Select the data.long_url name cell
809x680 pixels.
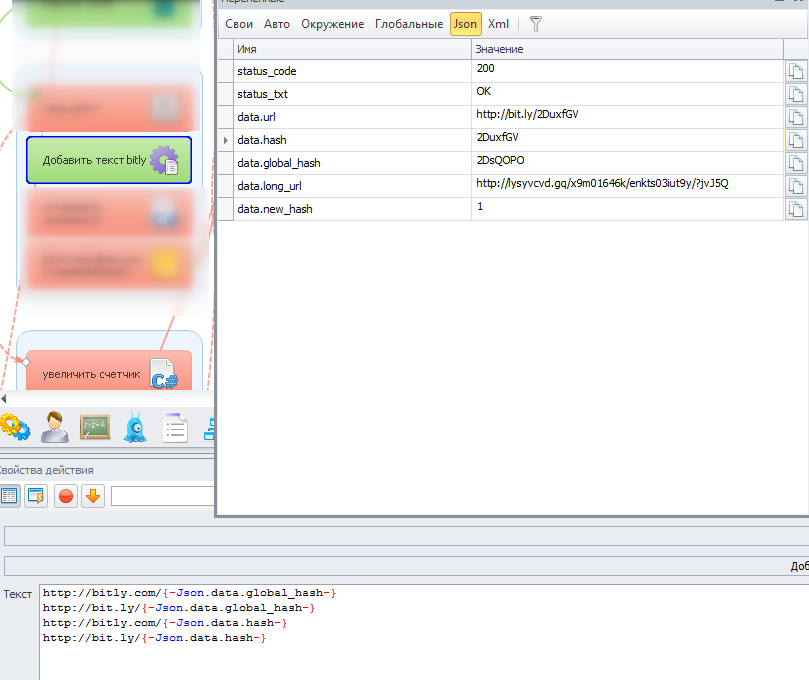point(352,186)
